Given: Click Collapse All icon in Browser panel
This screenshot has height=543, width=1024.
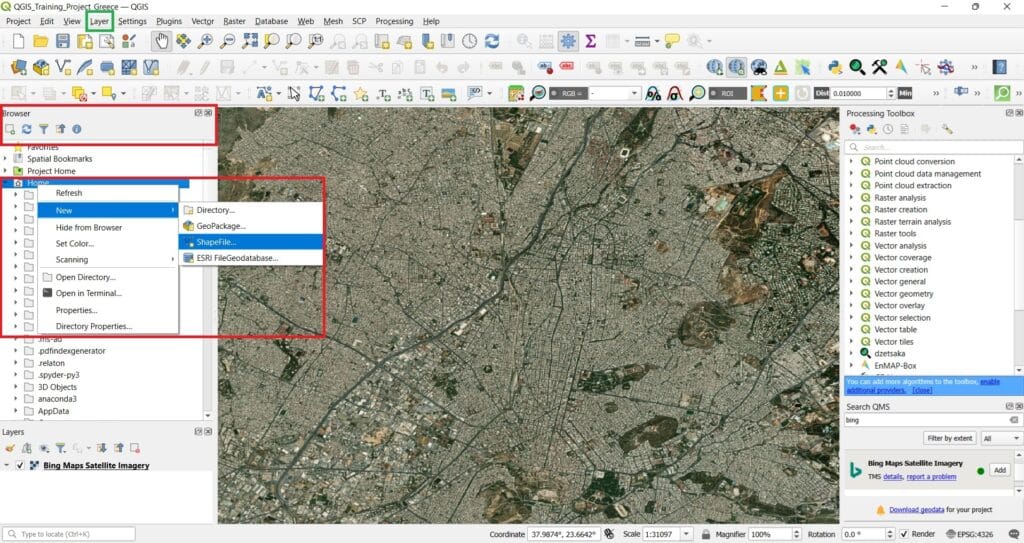Looking at the screenshot, I should [61, 129].
